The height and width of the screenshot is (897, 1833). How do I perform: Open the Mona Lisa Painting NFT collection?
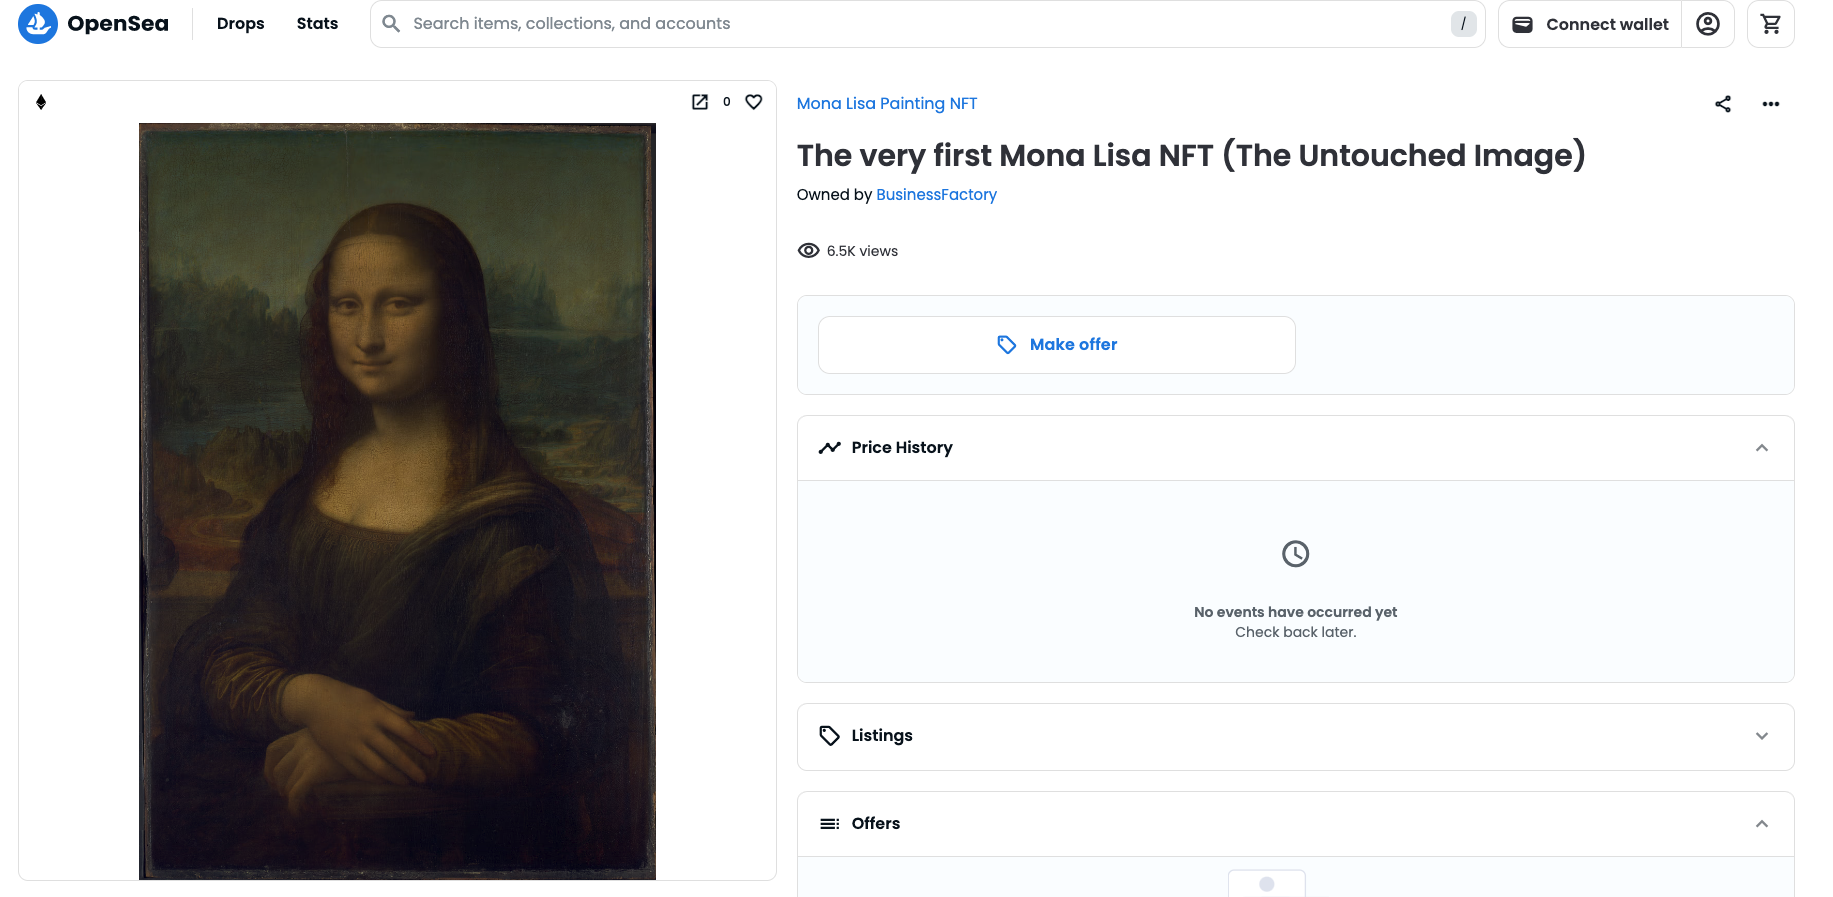(x=887, y=103)
